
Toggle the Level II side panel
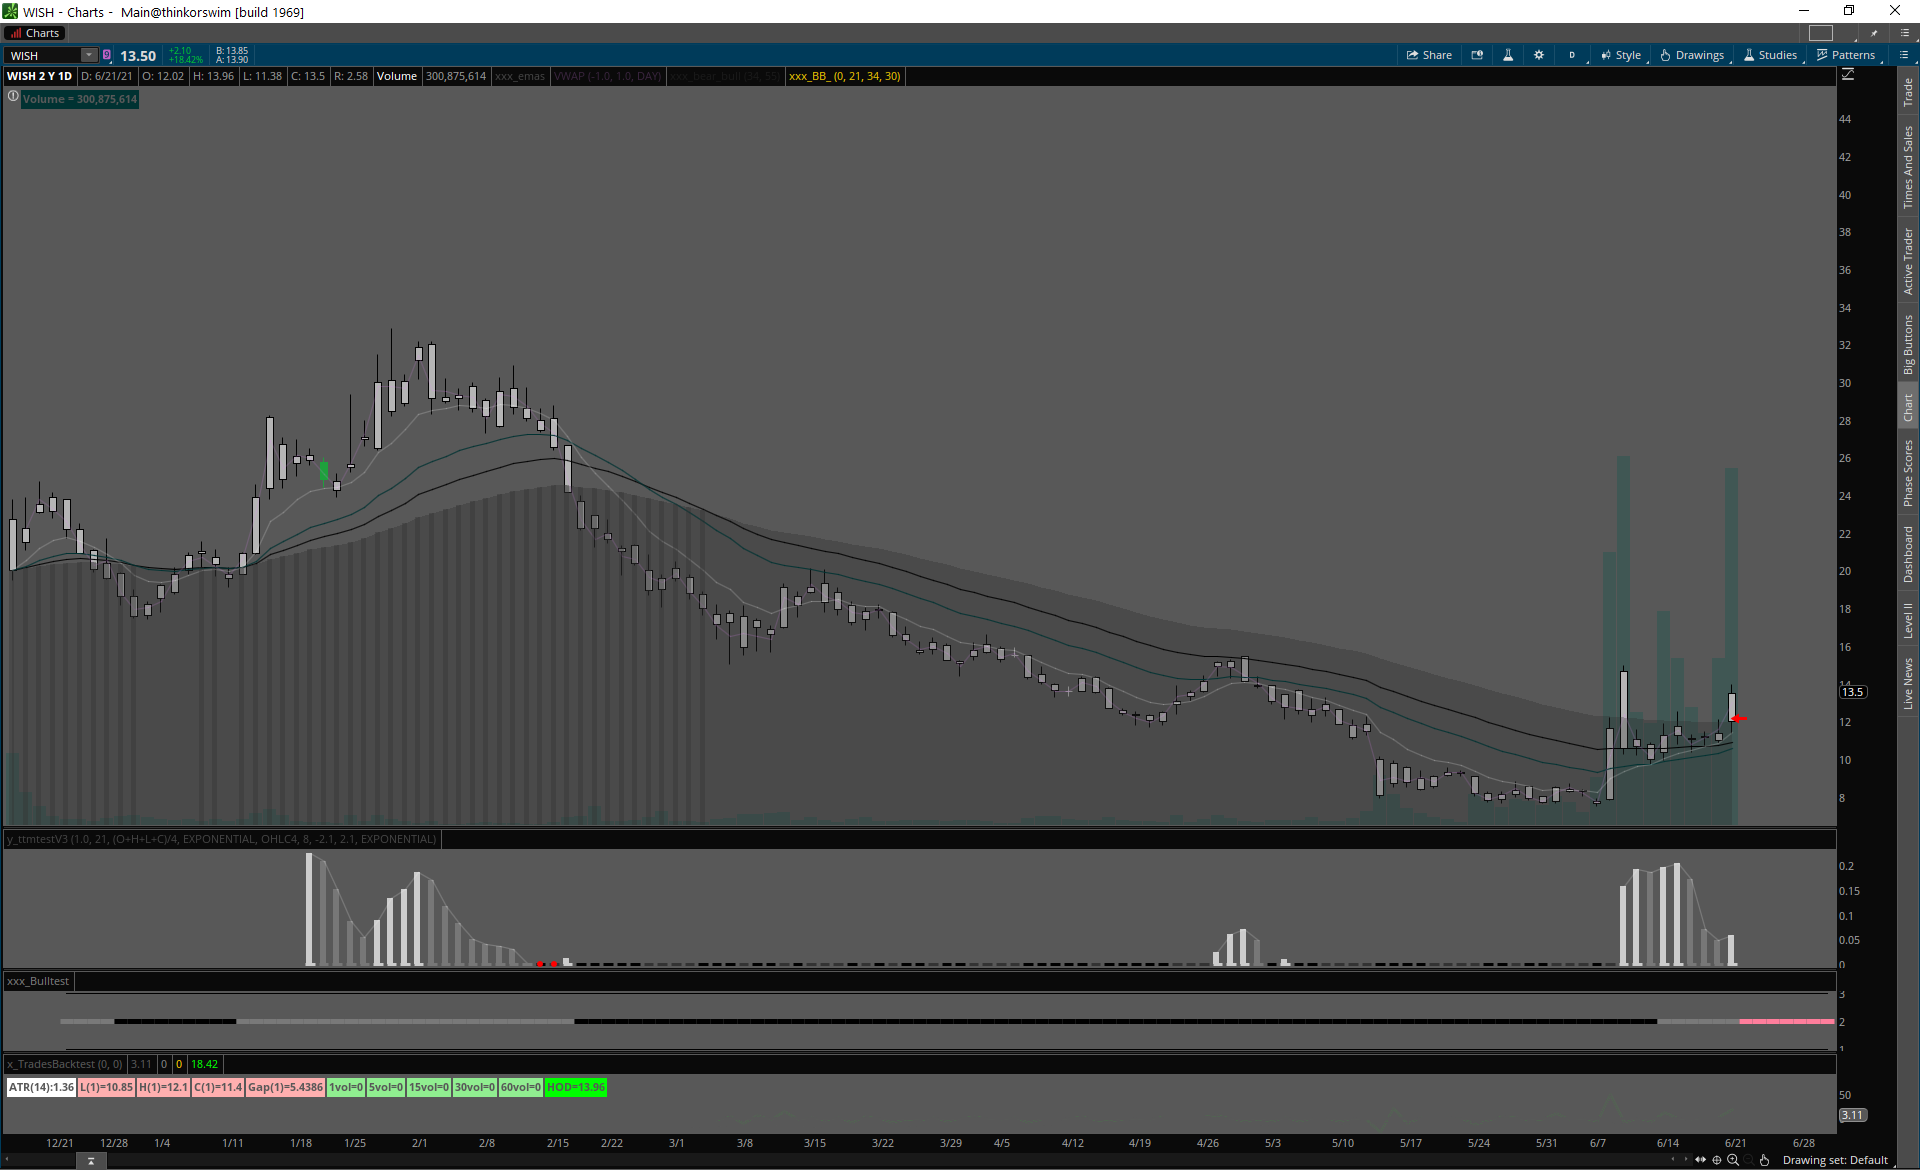click(x=1908, y=620)
